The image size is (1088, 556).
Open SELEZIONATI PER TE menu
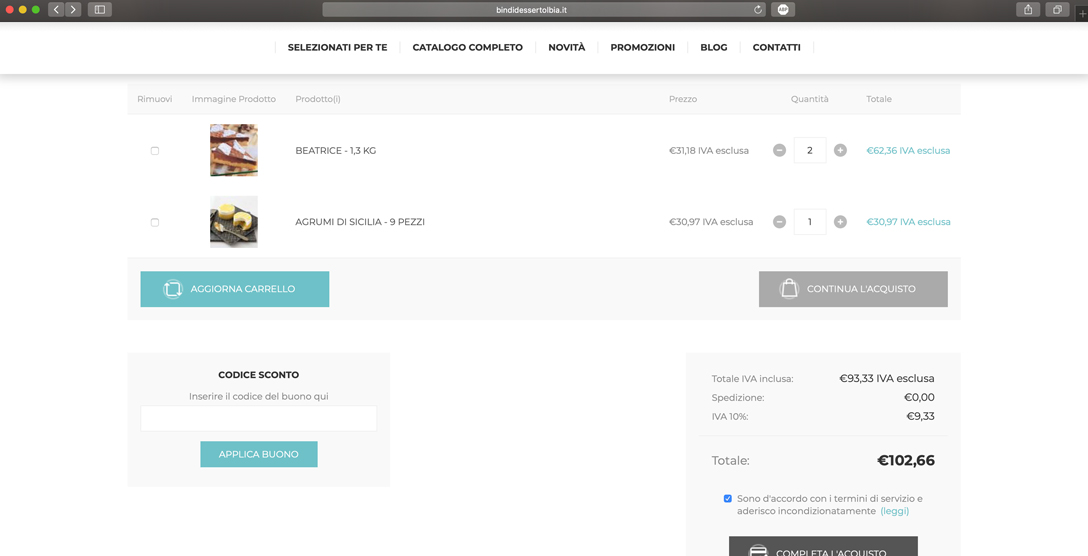[337, 48]
